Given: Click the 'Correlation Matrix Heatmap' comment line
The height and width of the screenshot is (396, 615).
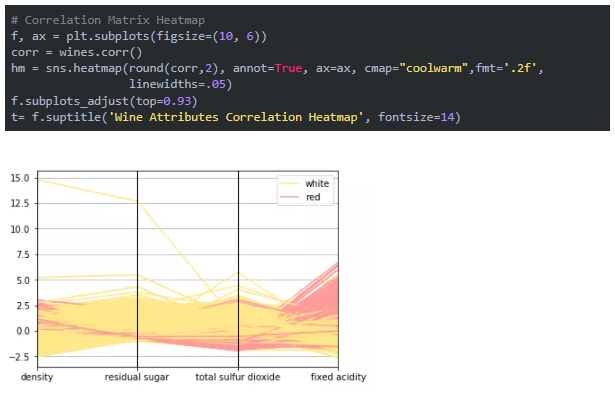Looking at the screenshot, I should click(x=108, y=20).
